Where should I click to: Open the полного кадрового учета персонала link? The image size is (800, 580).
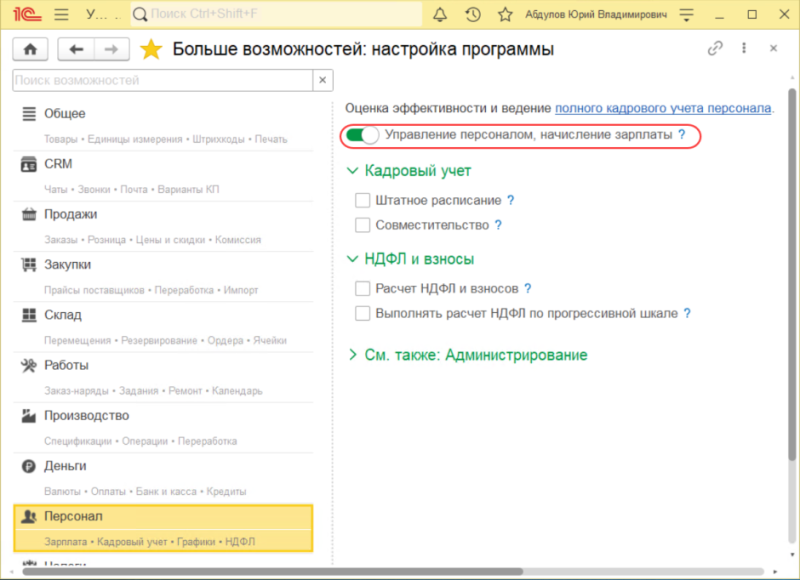[x=663, y=107]
